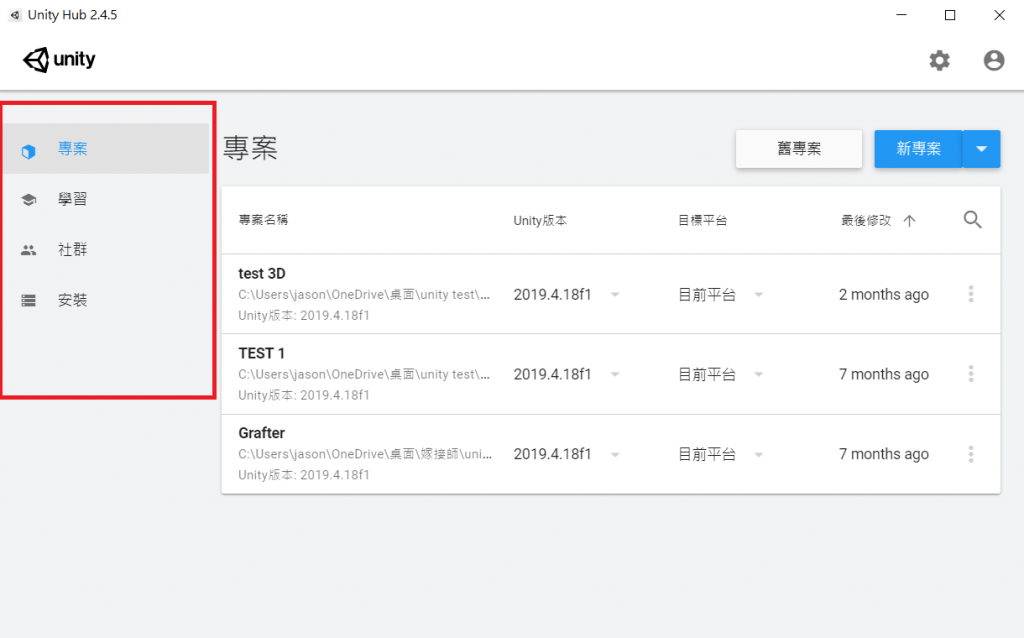Click the 目標平台 column header
This screenshot has width=1024, height=638.
703,221
